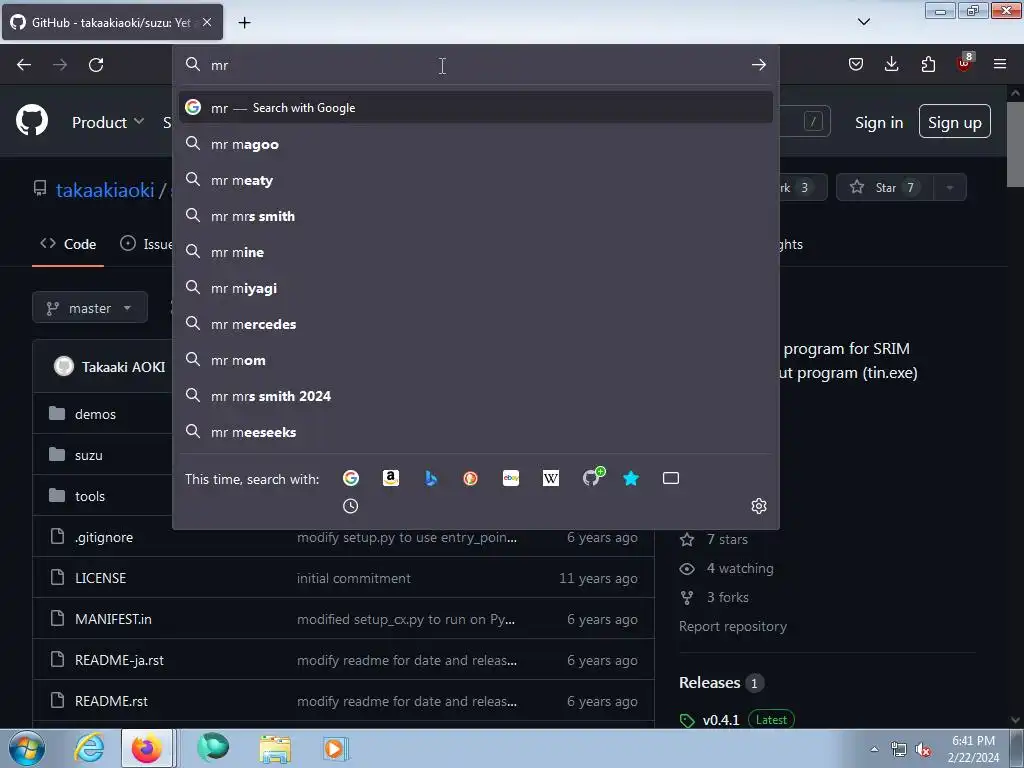
Task: Open Report repository link
Action: pos(733,626)
